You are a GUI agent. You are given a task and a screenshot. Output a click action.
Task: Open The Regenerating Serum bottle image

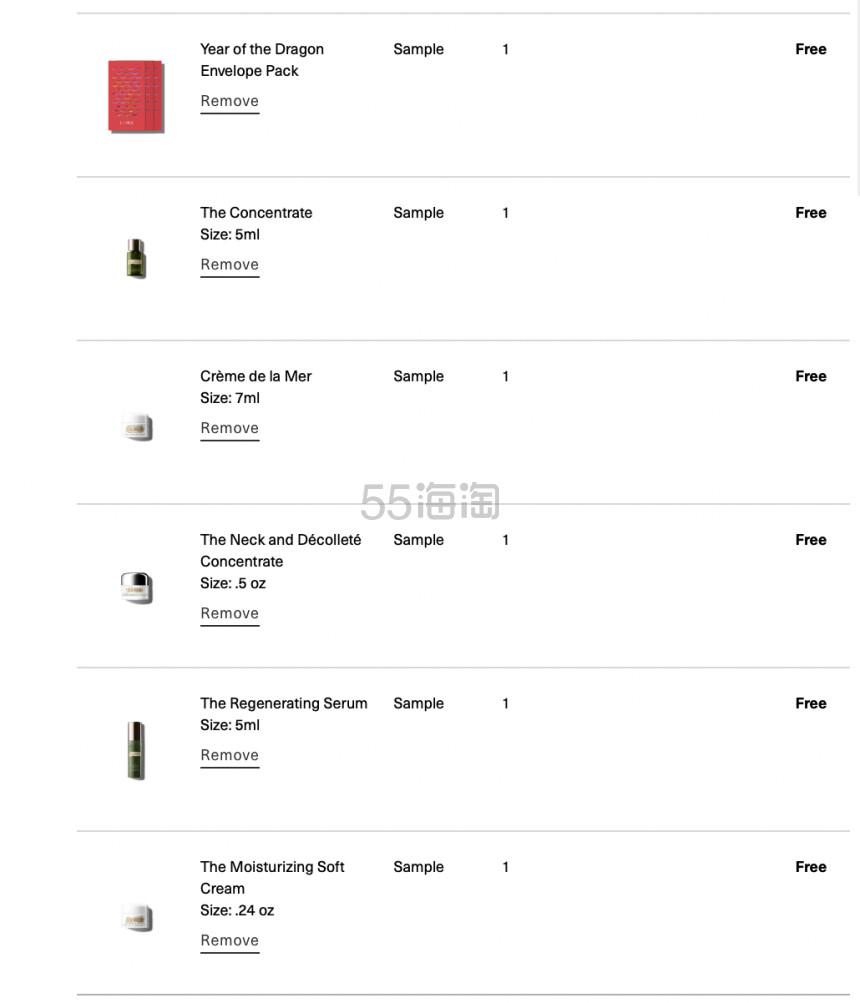pyautogui.click(x=136, y=751)
